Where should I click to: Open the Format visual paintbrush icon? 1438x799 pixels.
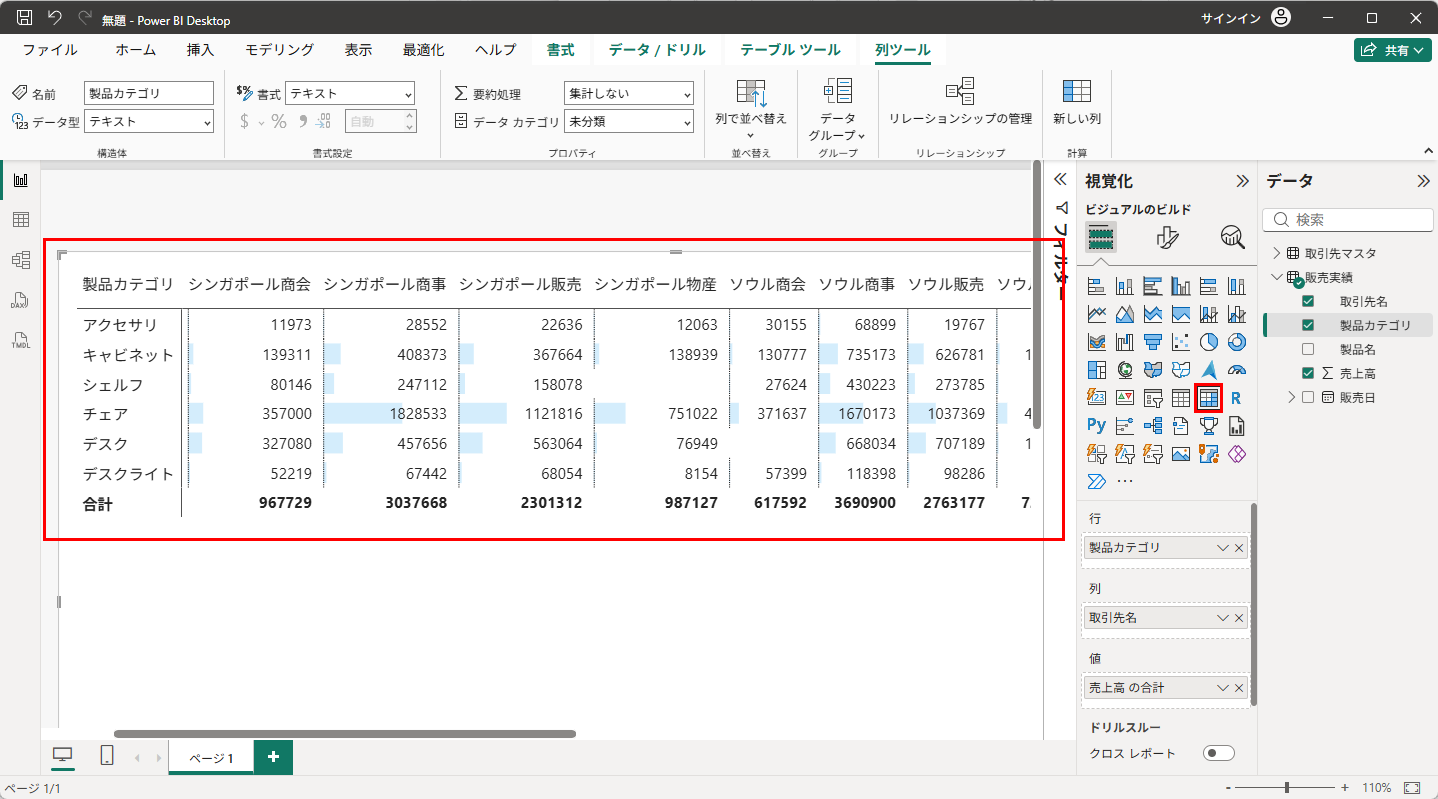pos(1167,237)
